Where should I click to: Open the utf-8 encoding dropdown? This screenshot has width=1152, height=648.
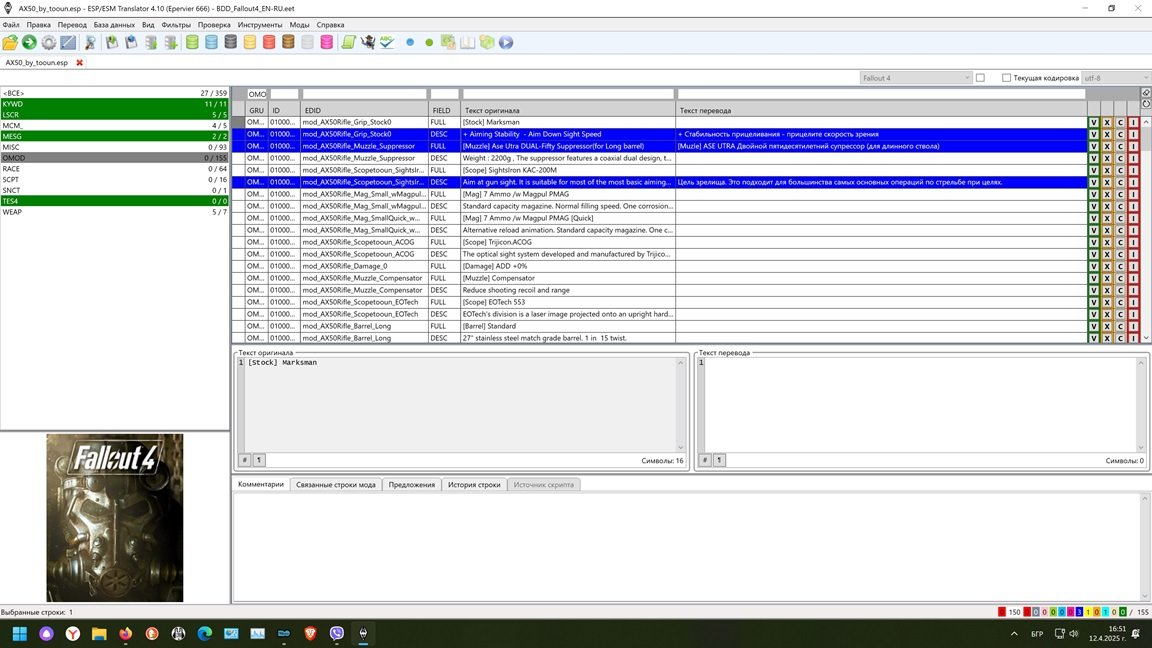point(1114,78)
